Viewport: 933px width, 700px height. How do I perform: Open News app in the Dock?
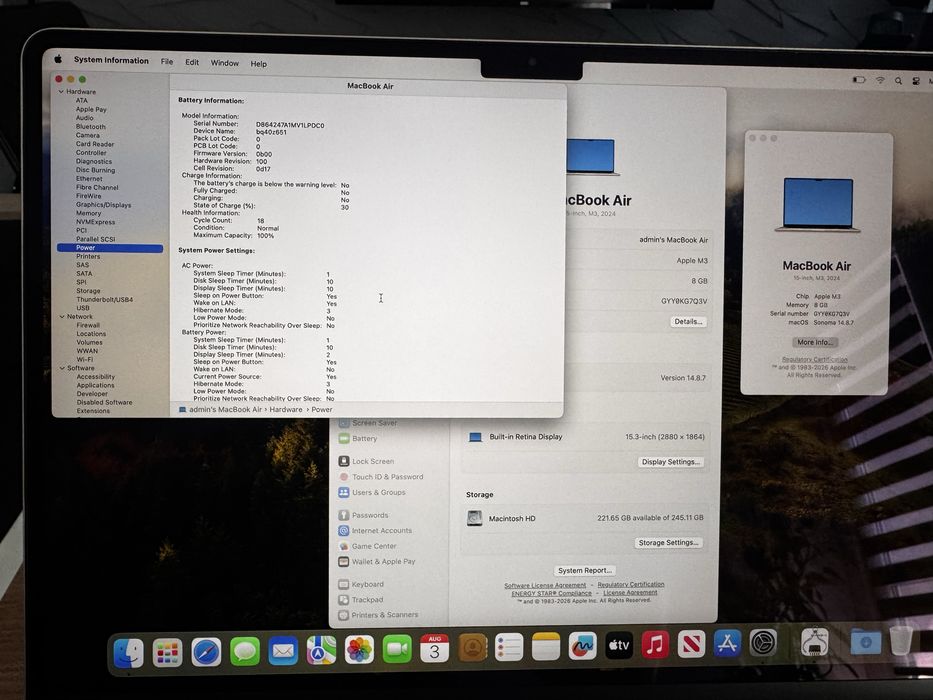[x=691, y=644]
